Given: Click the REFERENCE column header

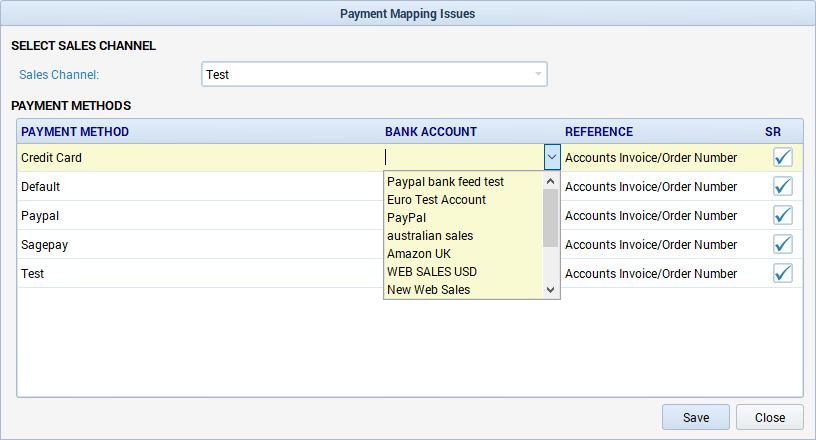Looking at the screenshot, I should click(599, 132).
